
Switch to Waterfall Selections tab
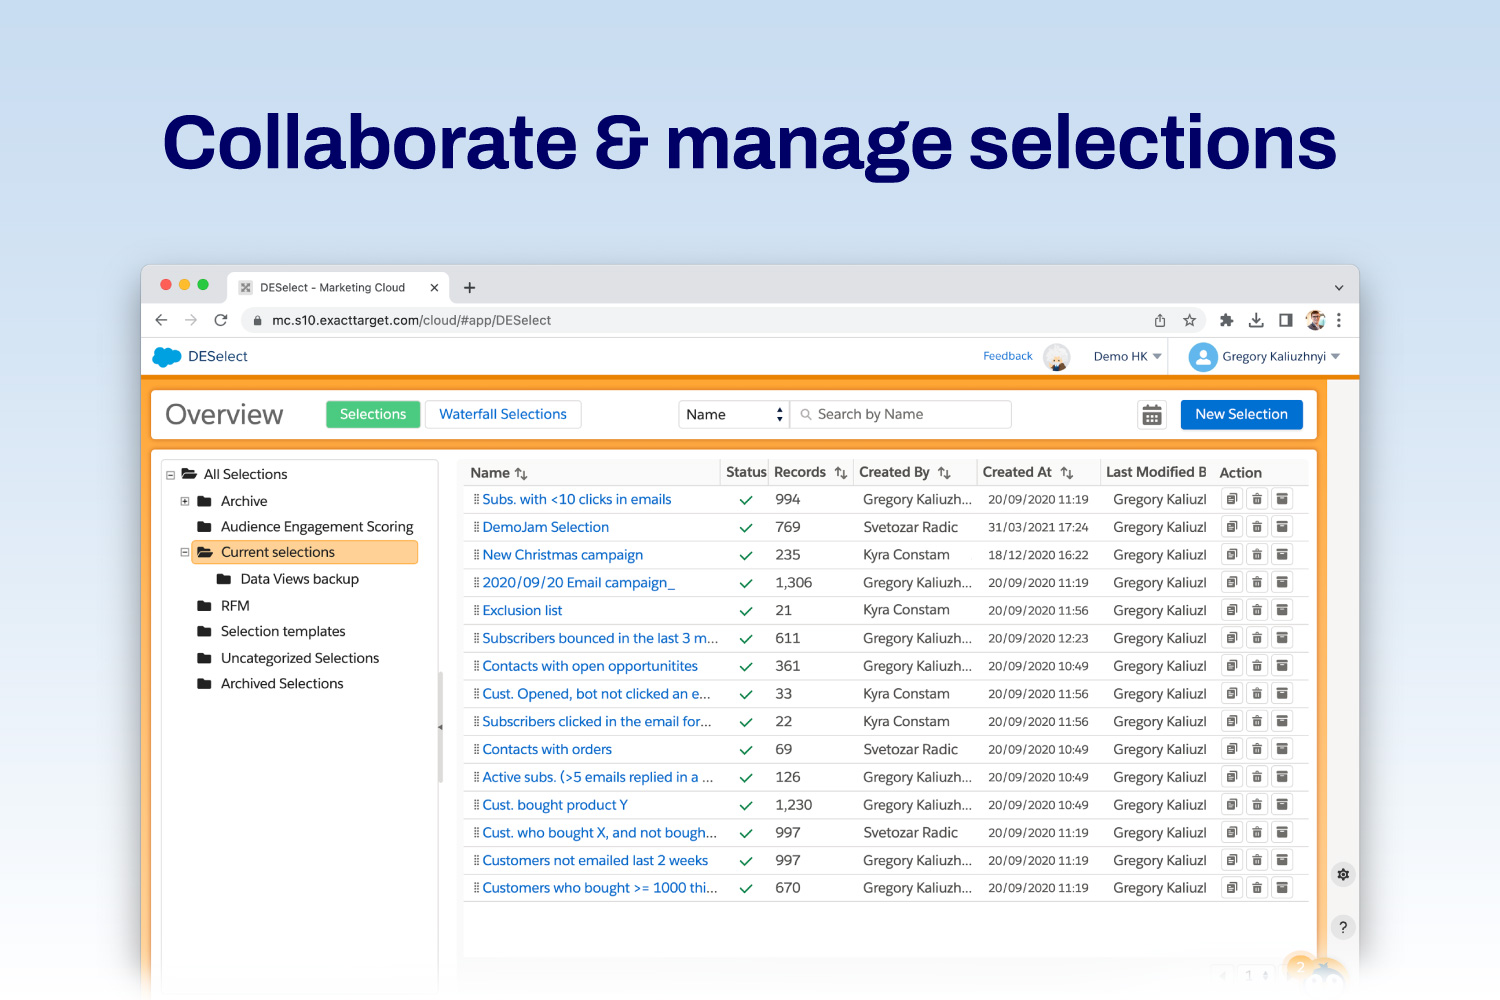(x=503, y=415)
